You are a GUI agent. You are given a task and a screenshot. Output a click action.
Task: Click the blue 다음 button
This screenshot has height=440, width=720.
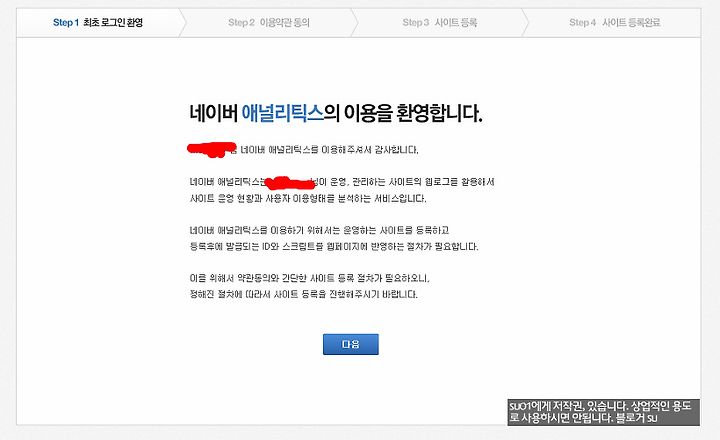point(351,344)
